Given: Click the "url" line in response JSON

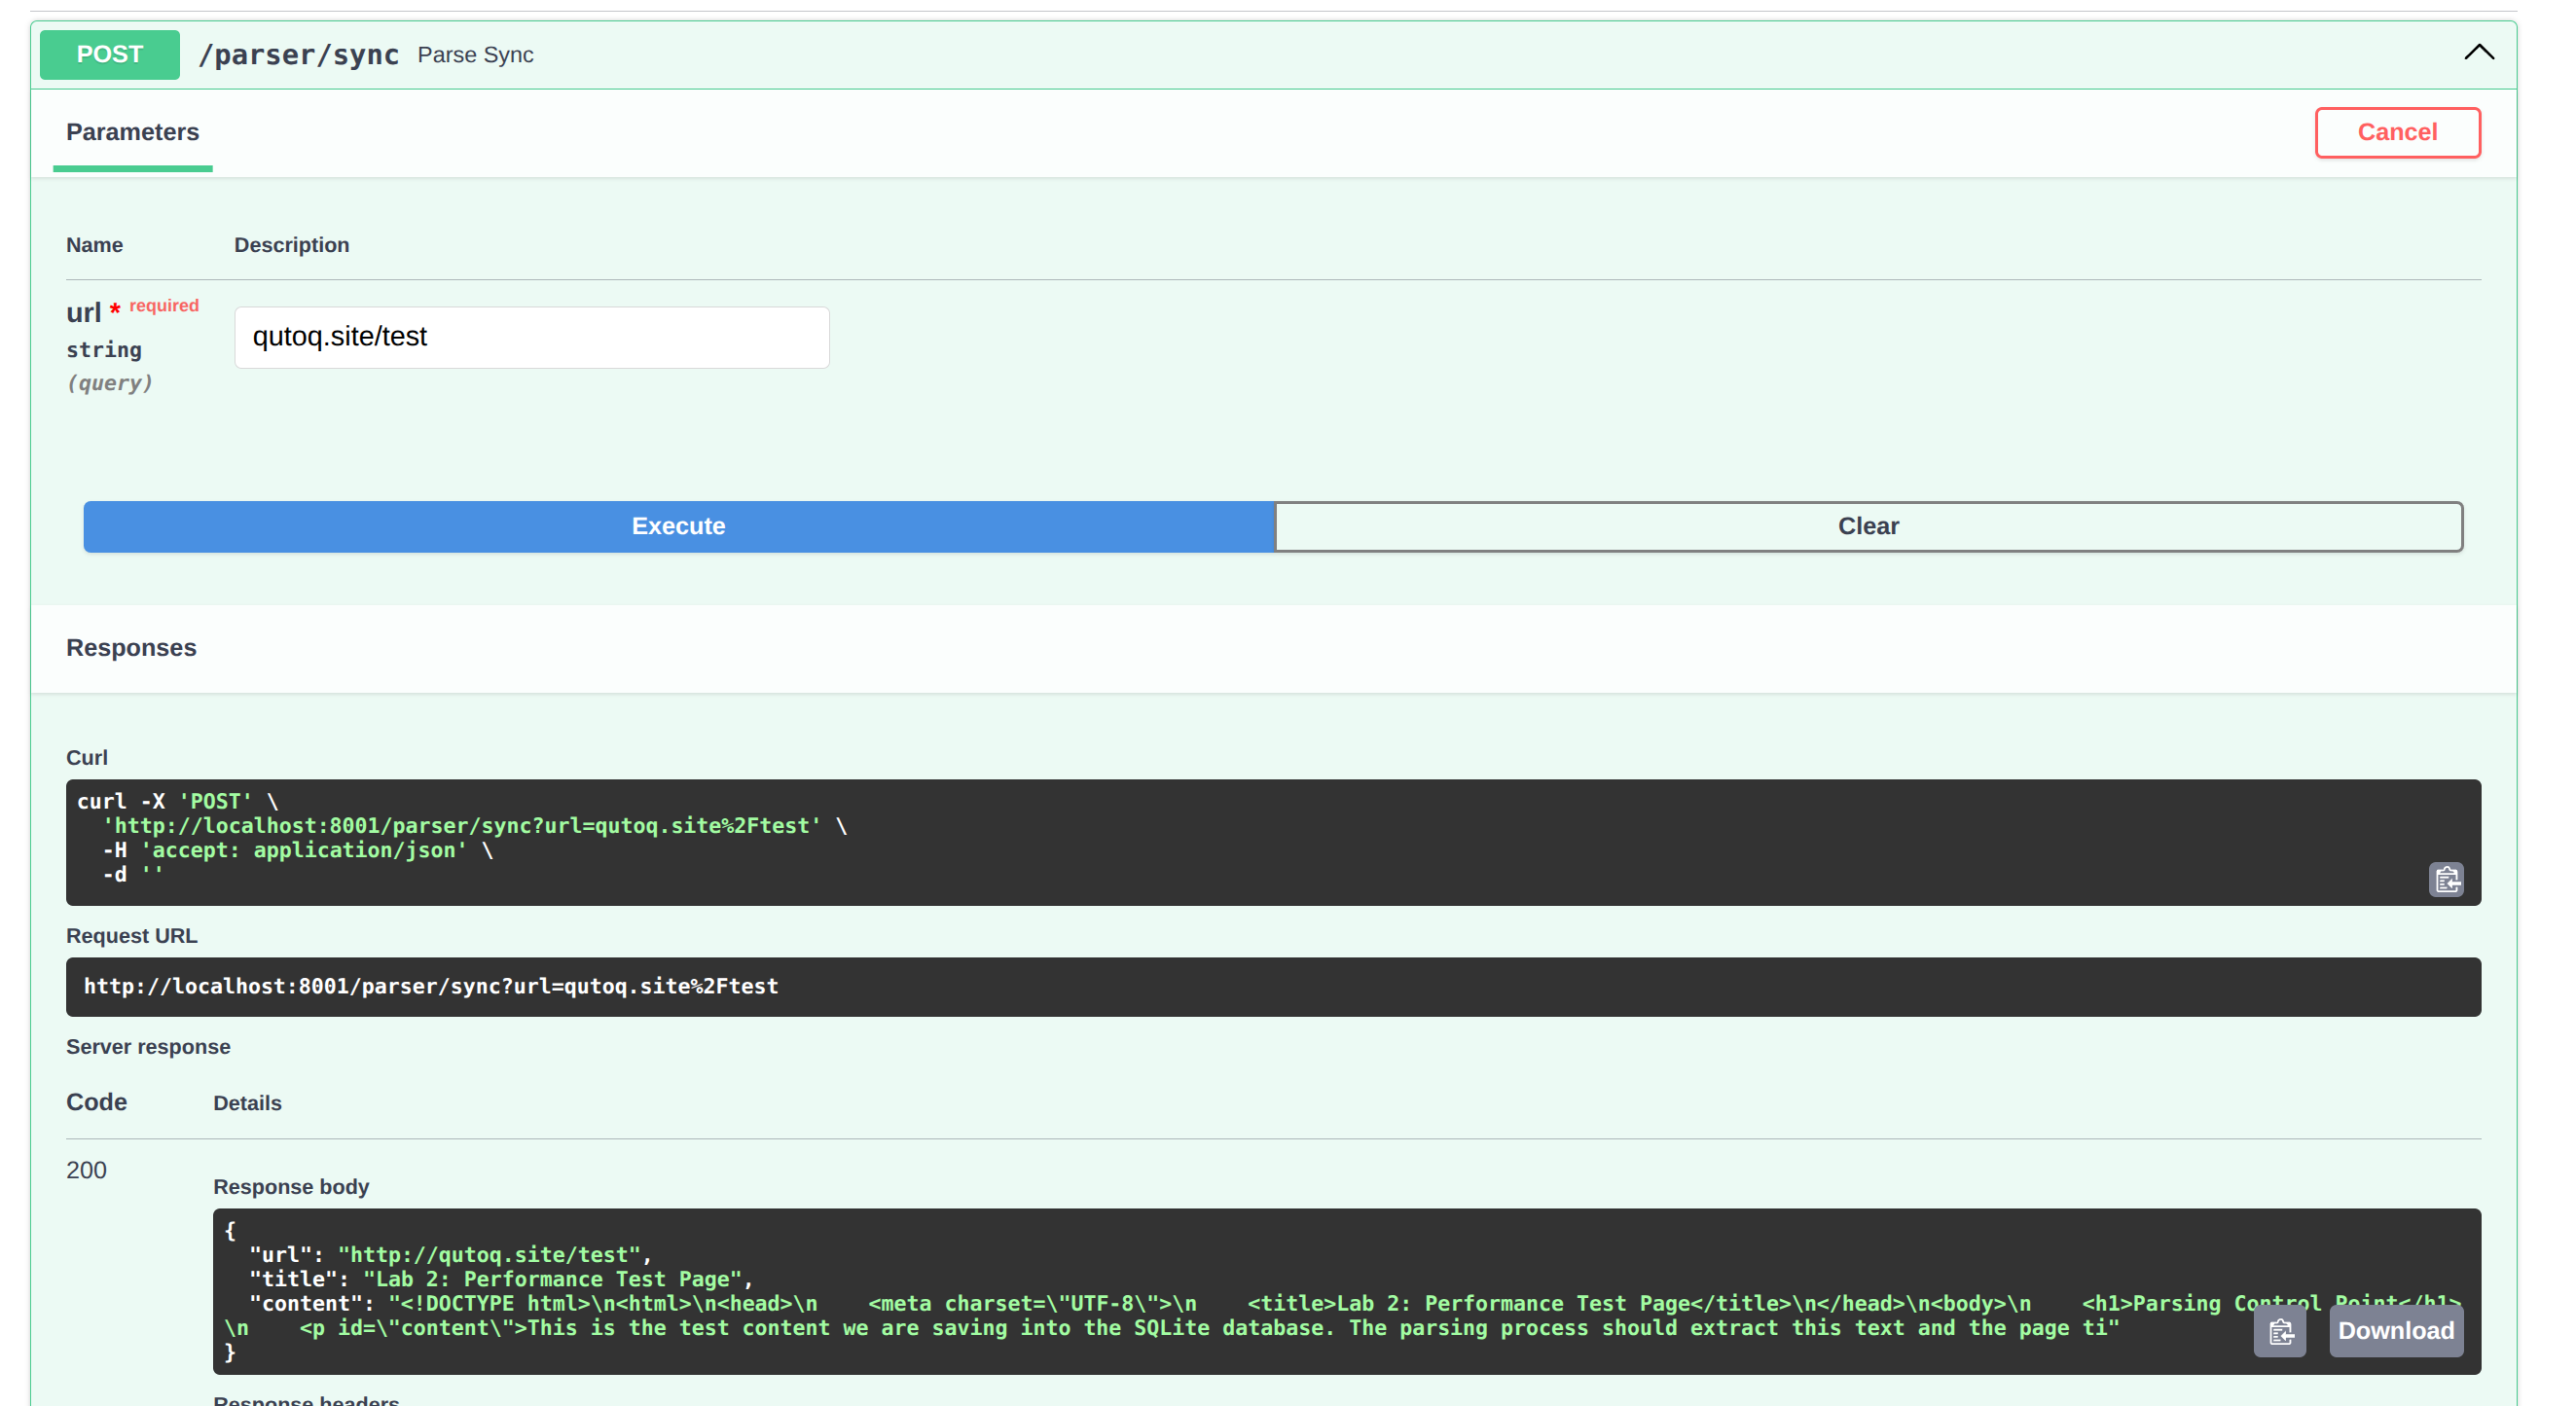Looking at the screenshot, I should (450, 1254).
